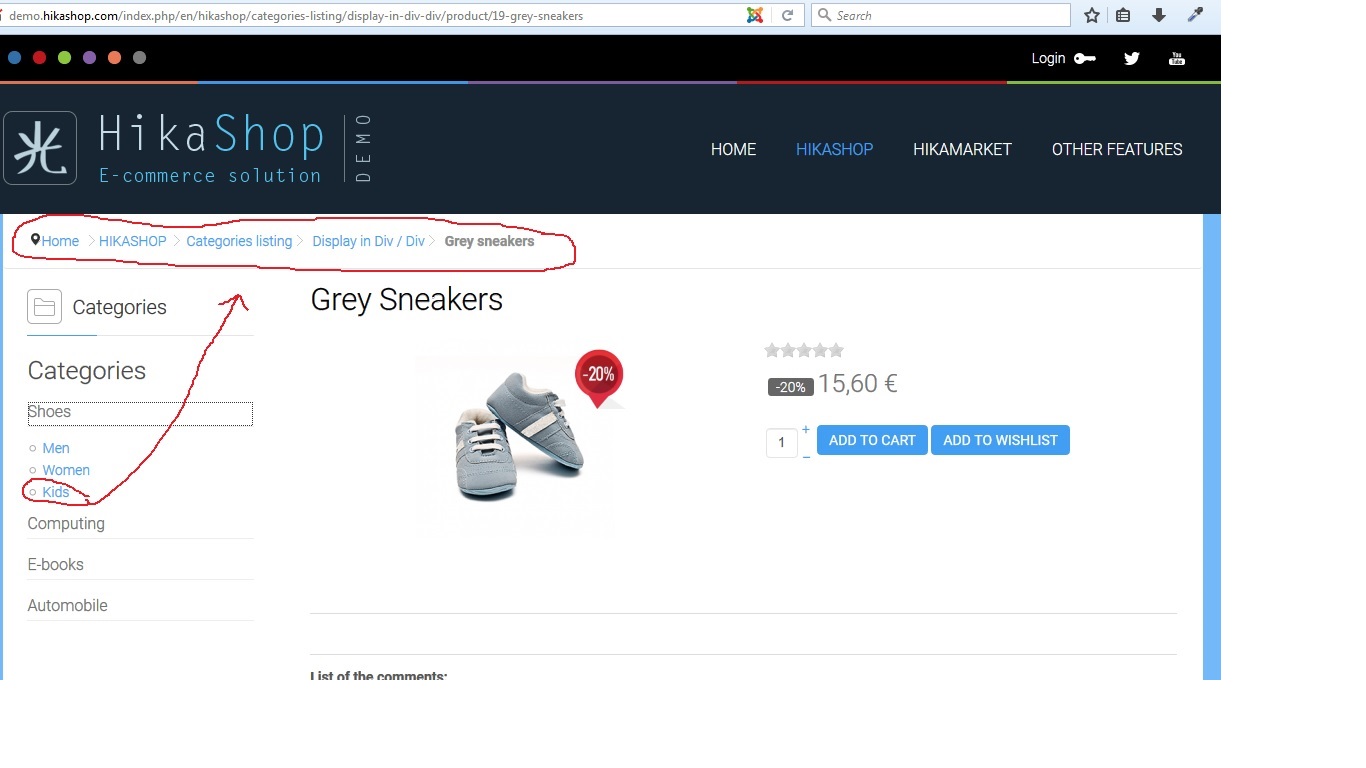Image resolution: width=1366 pixels, height=768 pixels.
Task: Select the red color theme dot
Action: point(39,58)
